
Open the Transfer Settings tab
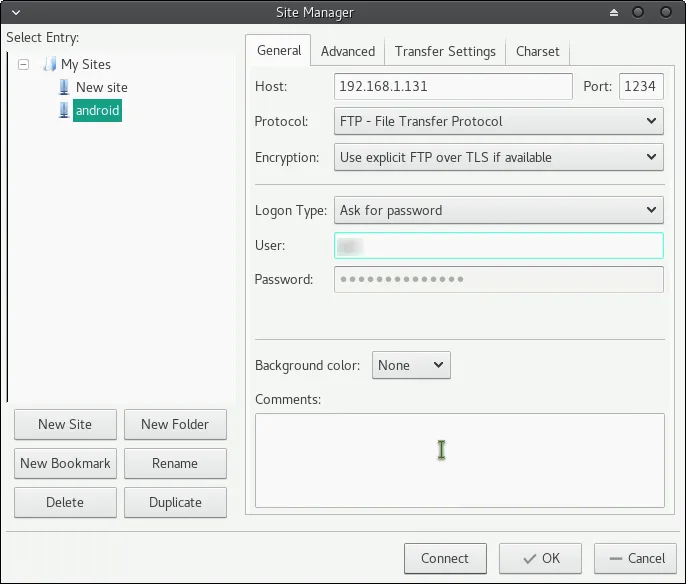pos(445,51)
